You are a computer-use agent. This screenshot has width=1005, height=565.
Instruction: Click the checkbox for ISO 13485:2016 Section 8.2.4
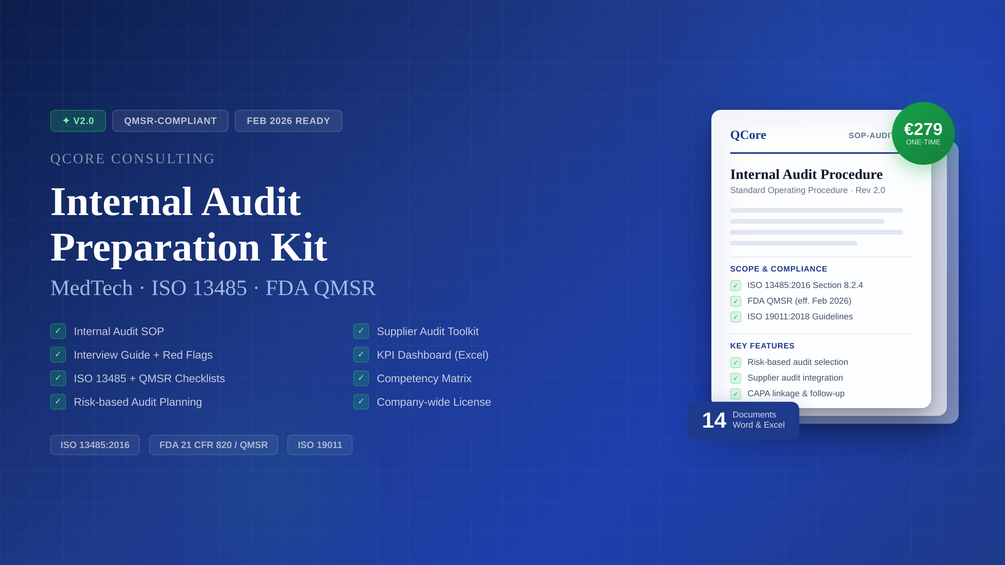[x=736, y=286]
